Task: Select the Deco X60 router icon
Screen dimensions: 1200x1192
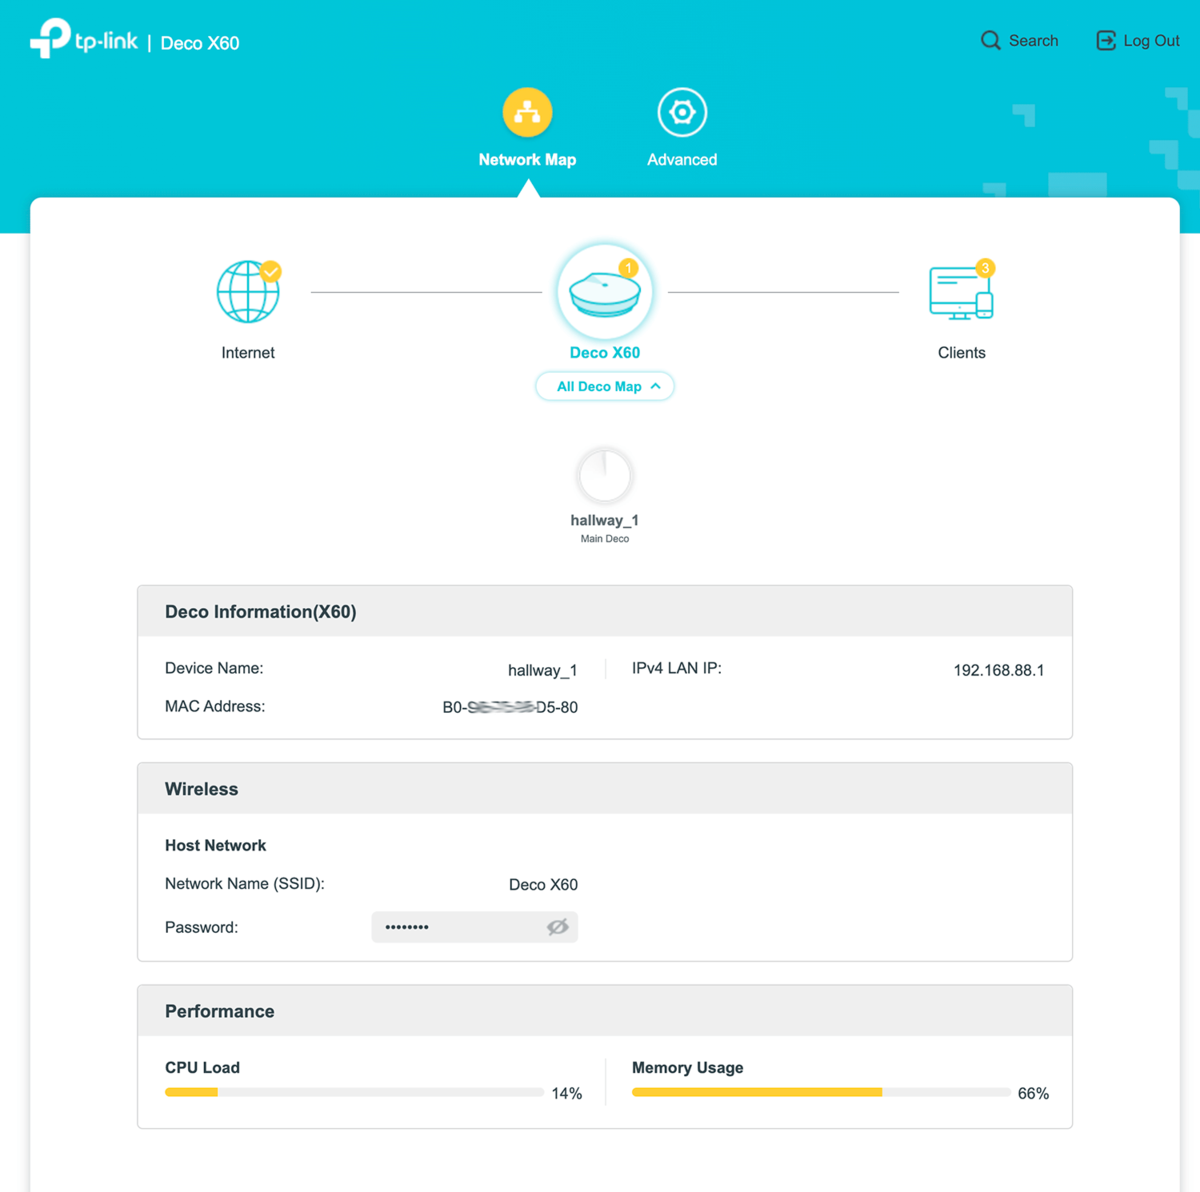Action: click(605, 292)
